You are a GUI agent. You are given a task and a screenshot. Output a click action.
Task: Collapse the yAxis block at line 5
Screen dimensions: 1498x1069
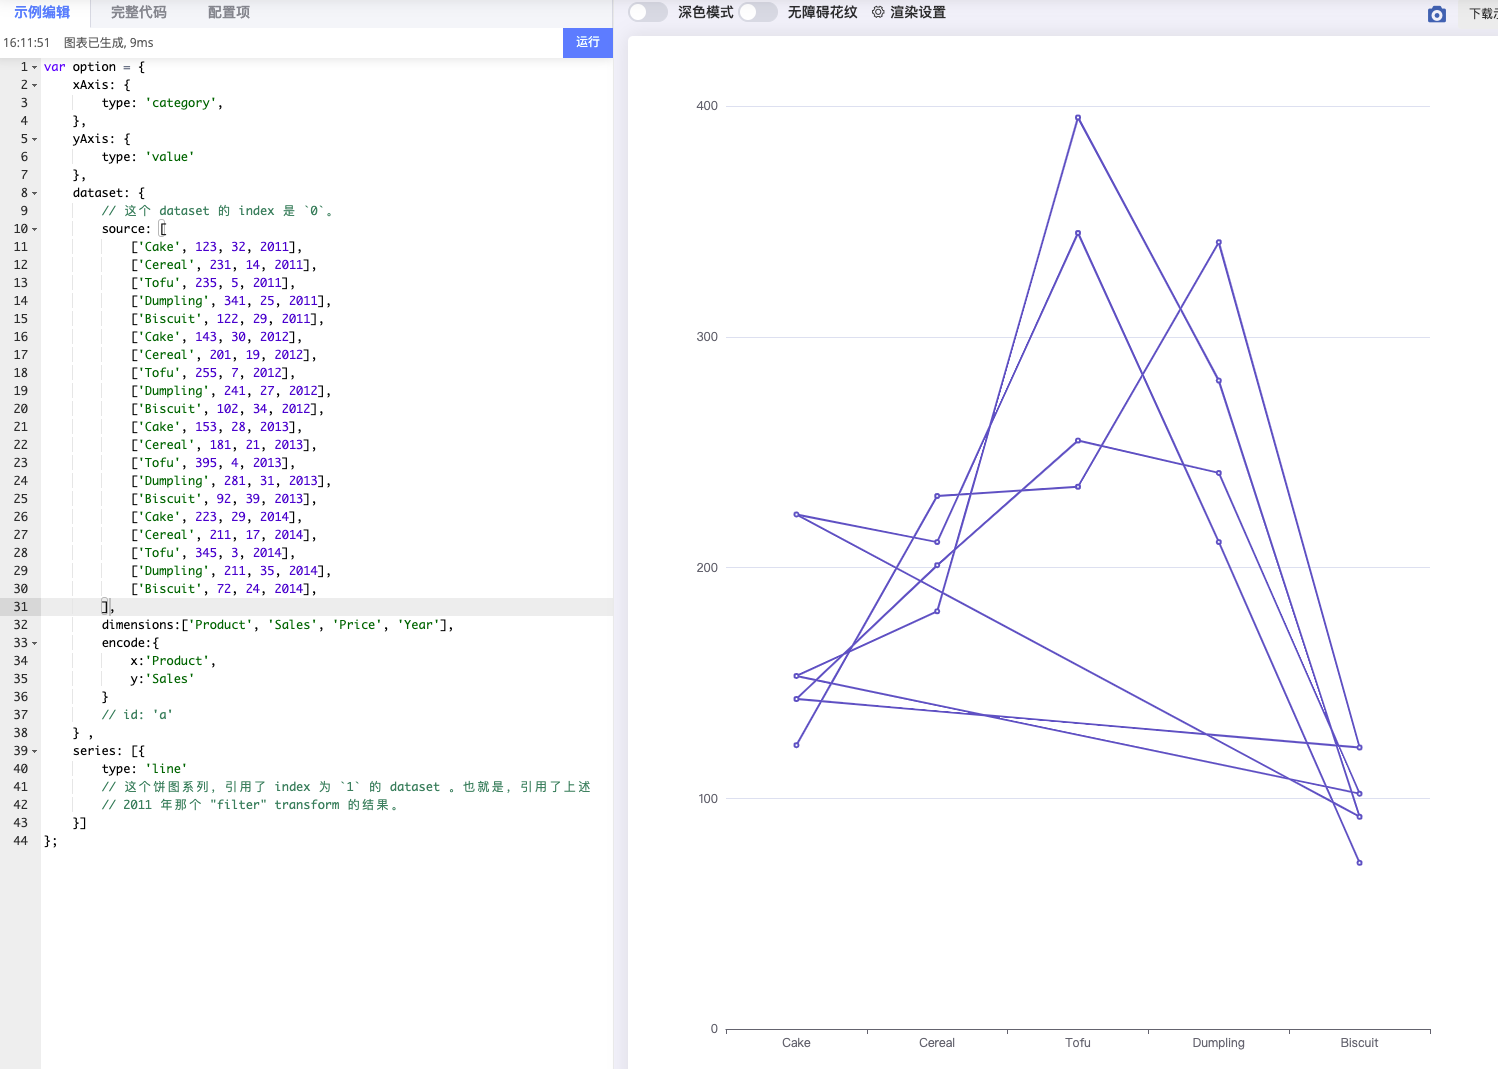click(33, 139)
